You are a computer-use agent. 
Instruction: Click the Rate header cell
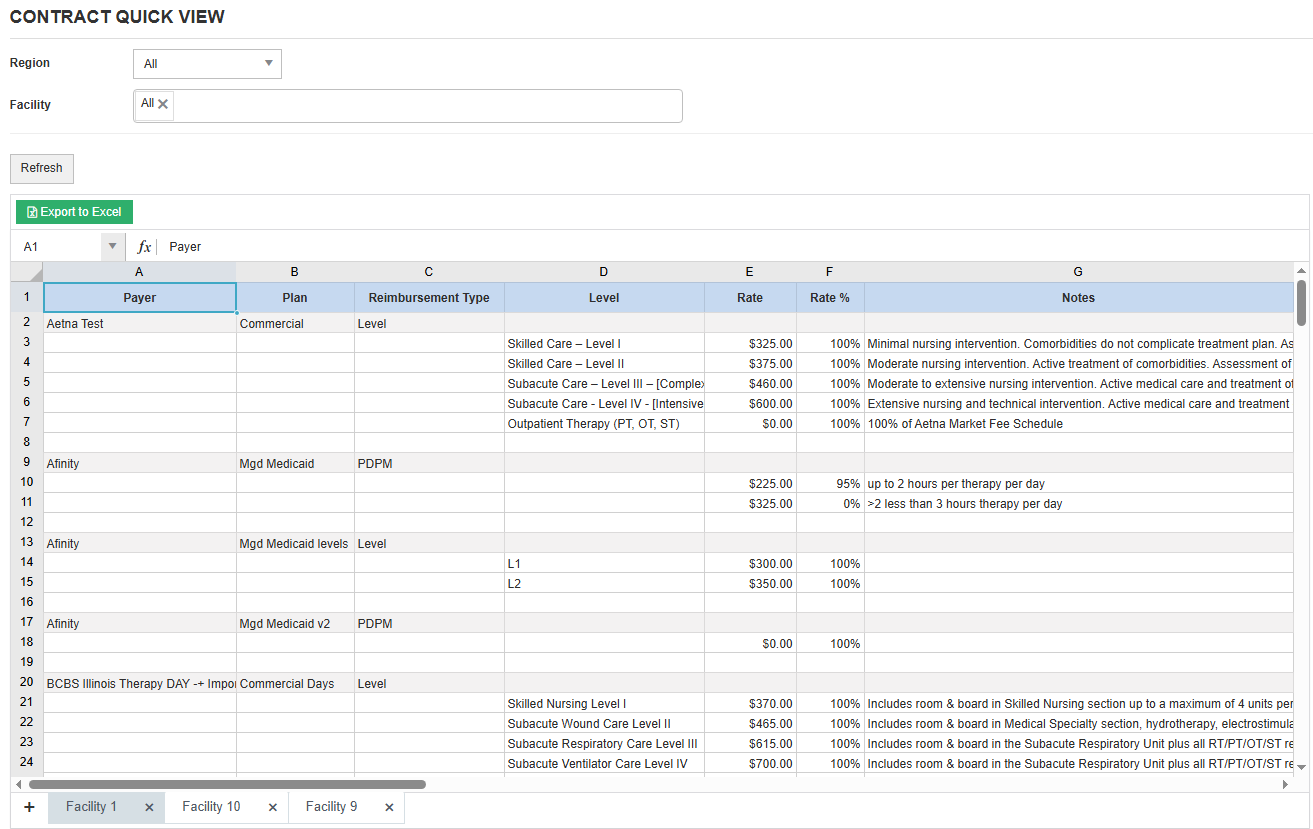(750, 298)
